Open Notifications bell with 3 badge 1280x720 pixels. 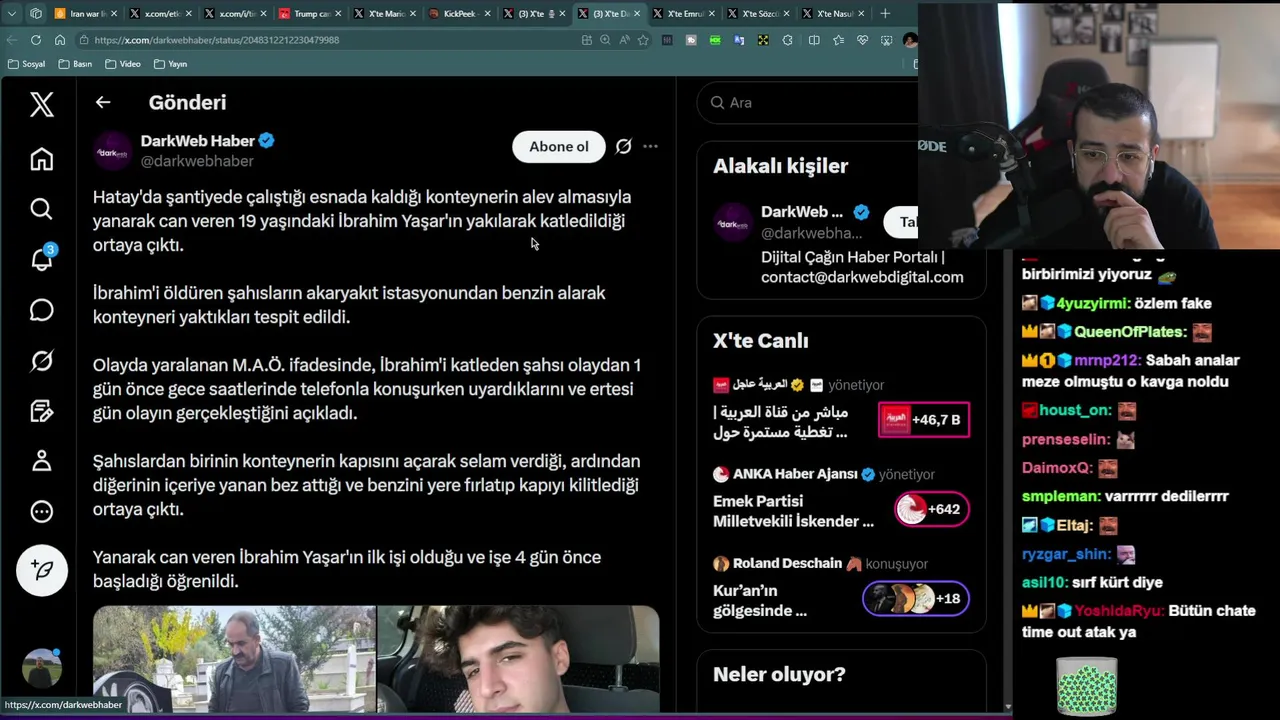click(42, 258)
